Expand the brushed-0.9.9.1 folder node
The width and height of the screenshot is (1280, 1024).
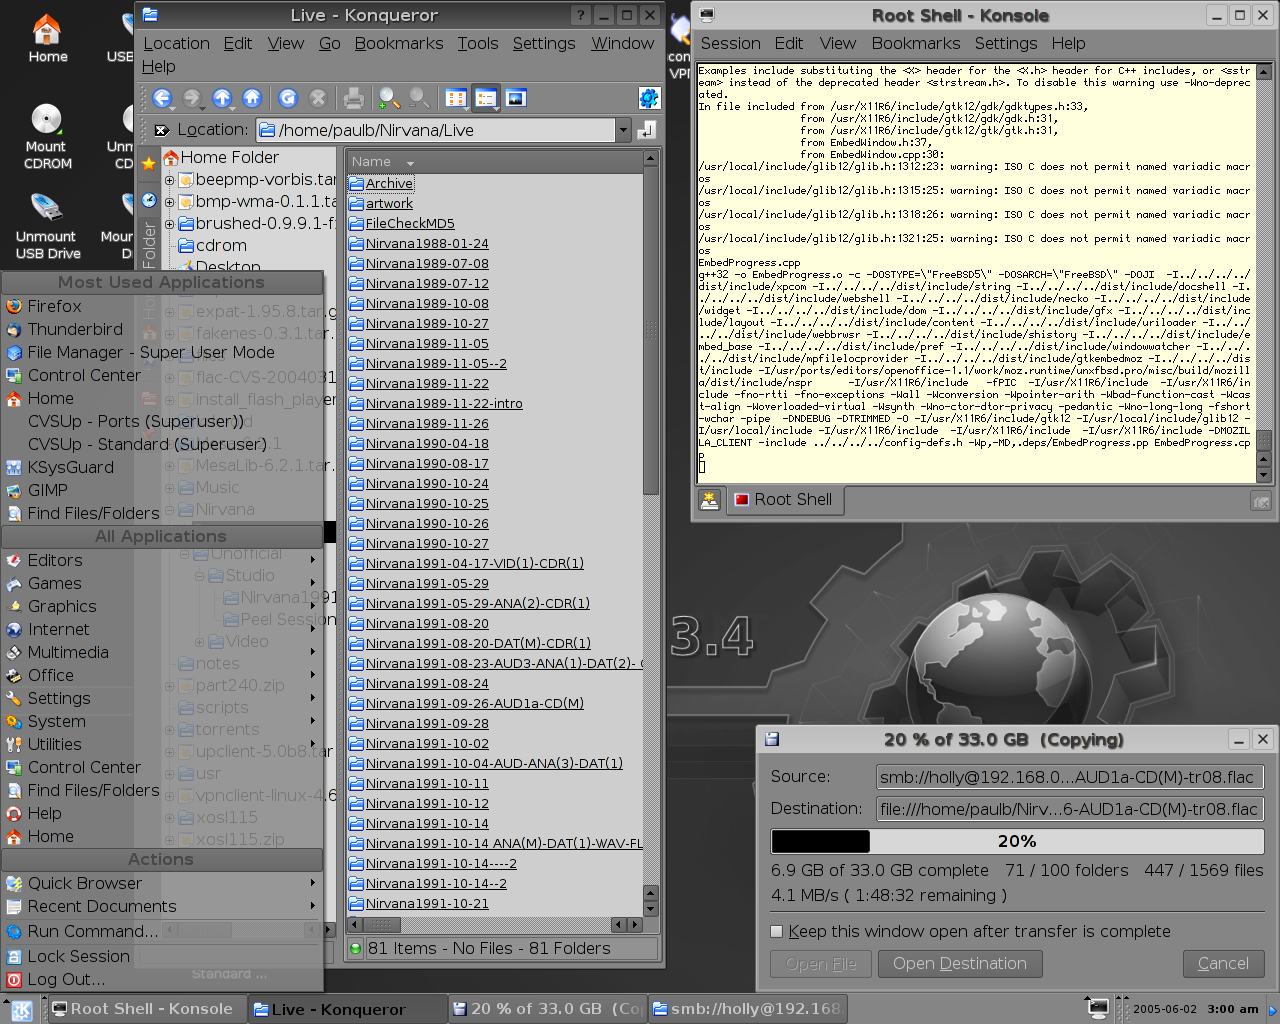coord(170,224)
